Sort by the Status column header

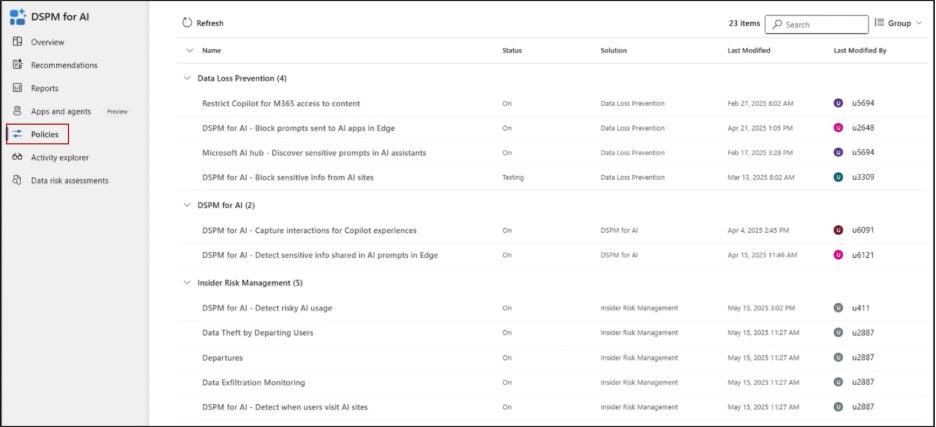512,50
